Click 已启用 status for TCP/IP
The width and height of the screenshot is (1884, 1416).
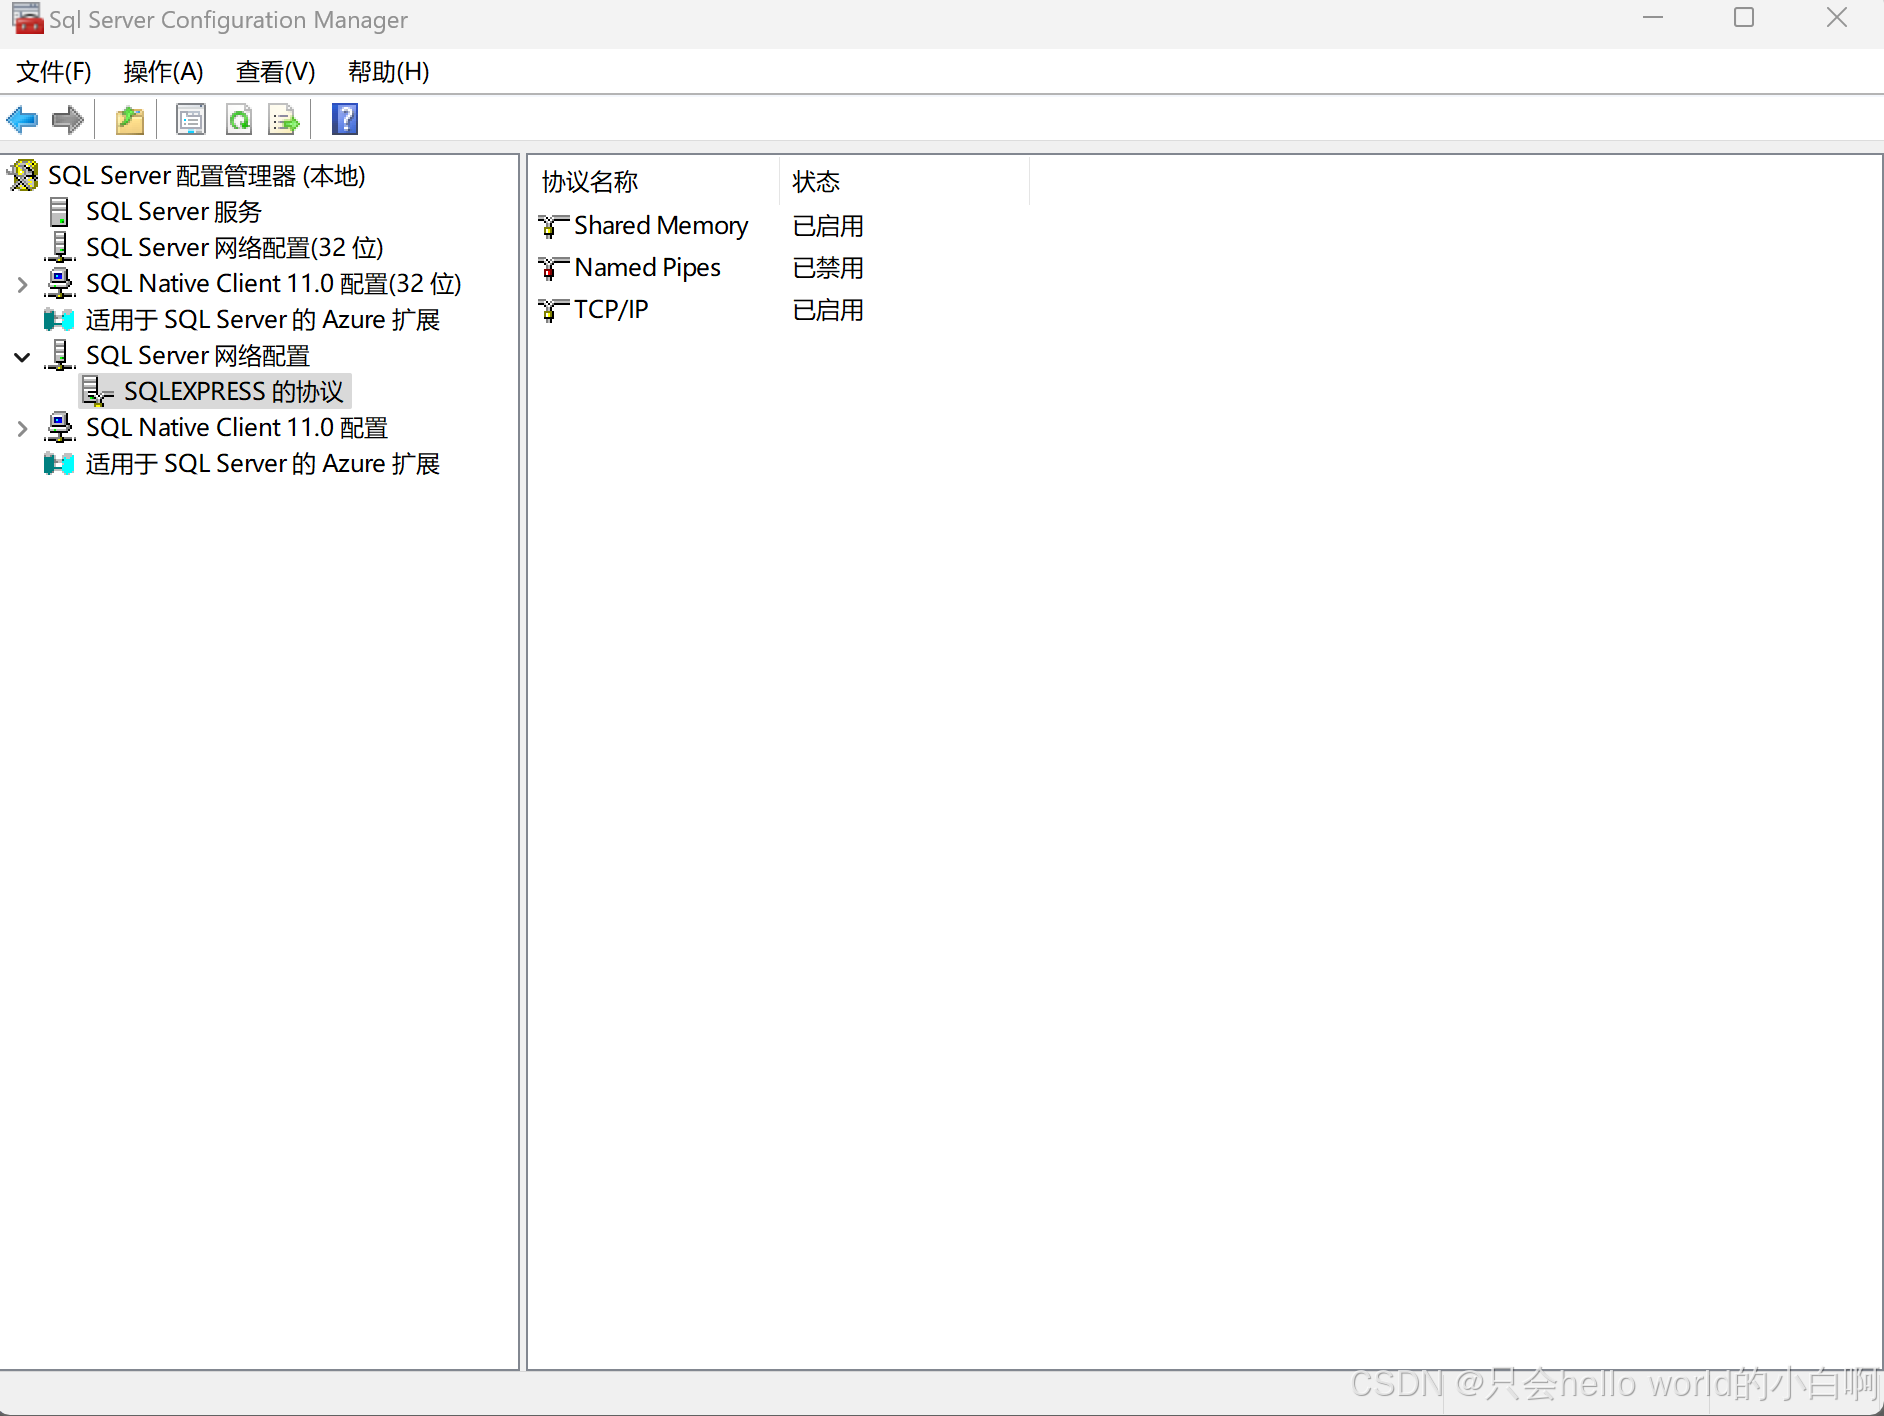point(828,310)
